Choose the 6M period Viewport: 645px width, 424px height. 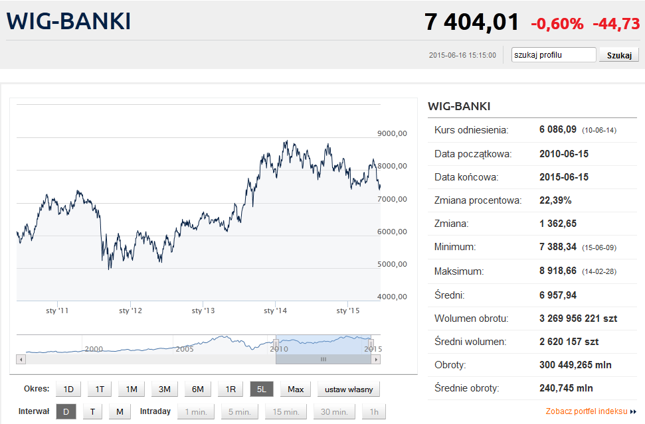(x=198, y=389)
